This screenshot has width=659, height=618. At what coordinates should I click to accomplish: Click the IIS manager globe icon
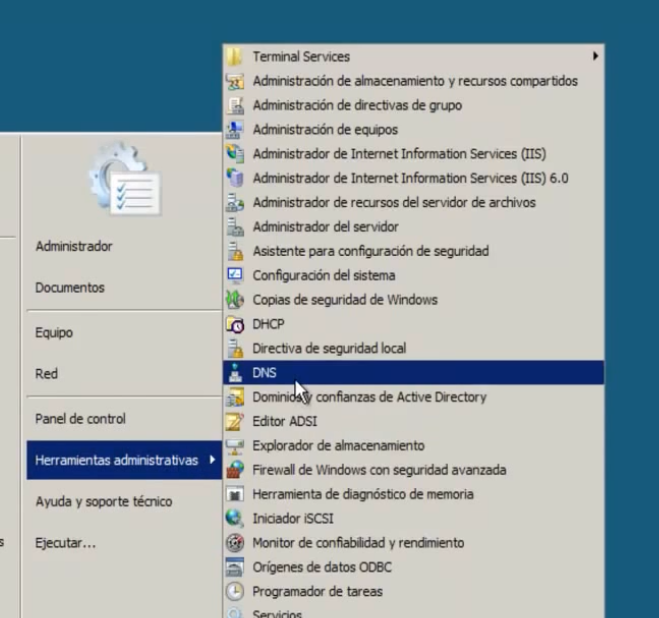[x=235, y=153]
